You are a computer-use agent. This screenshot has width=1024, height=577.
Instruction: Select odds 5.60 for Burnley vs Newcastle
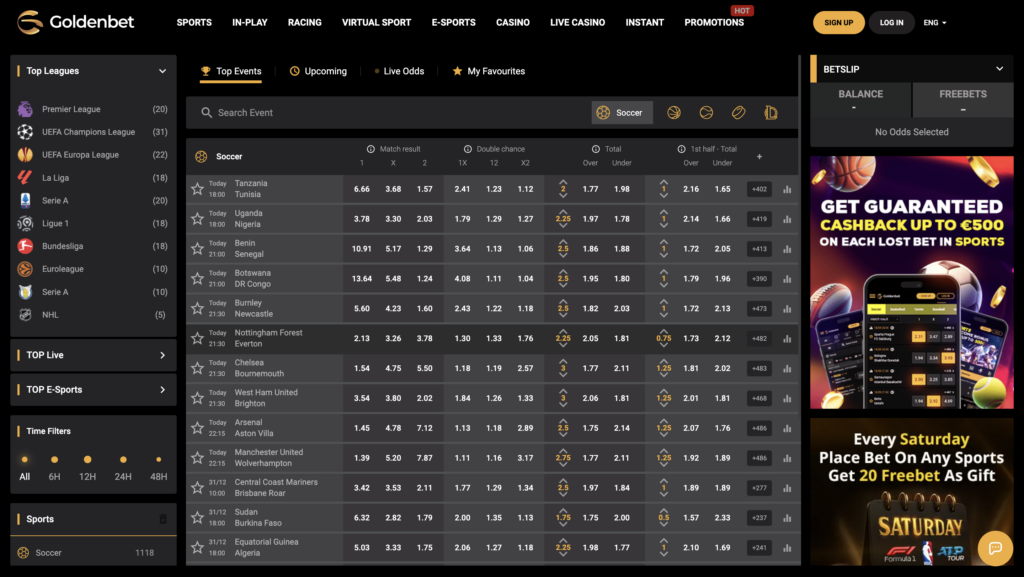click(362, 307)
